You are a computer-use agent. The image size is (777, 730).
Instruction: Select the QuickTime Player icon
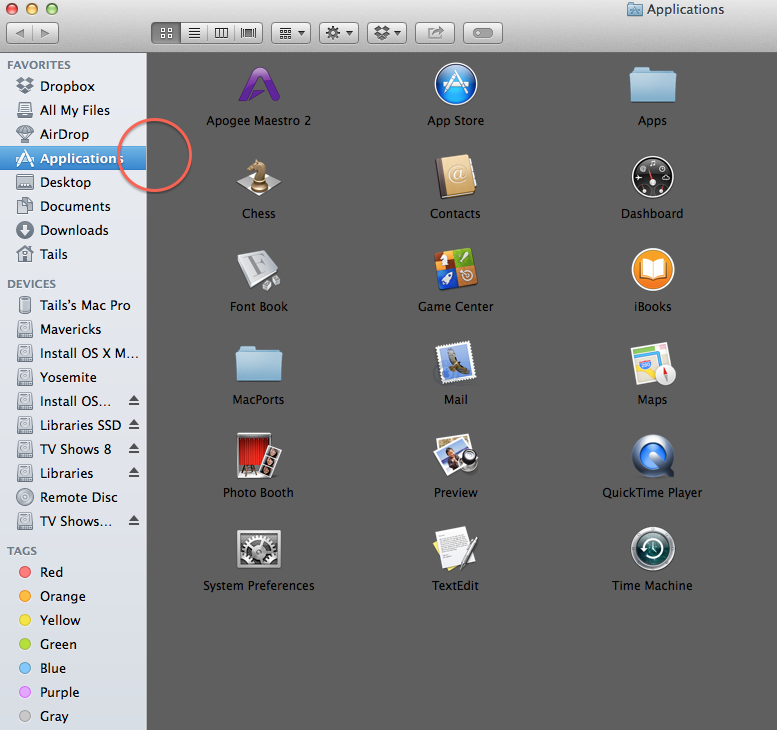pos(652,456)
